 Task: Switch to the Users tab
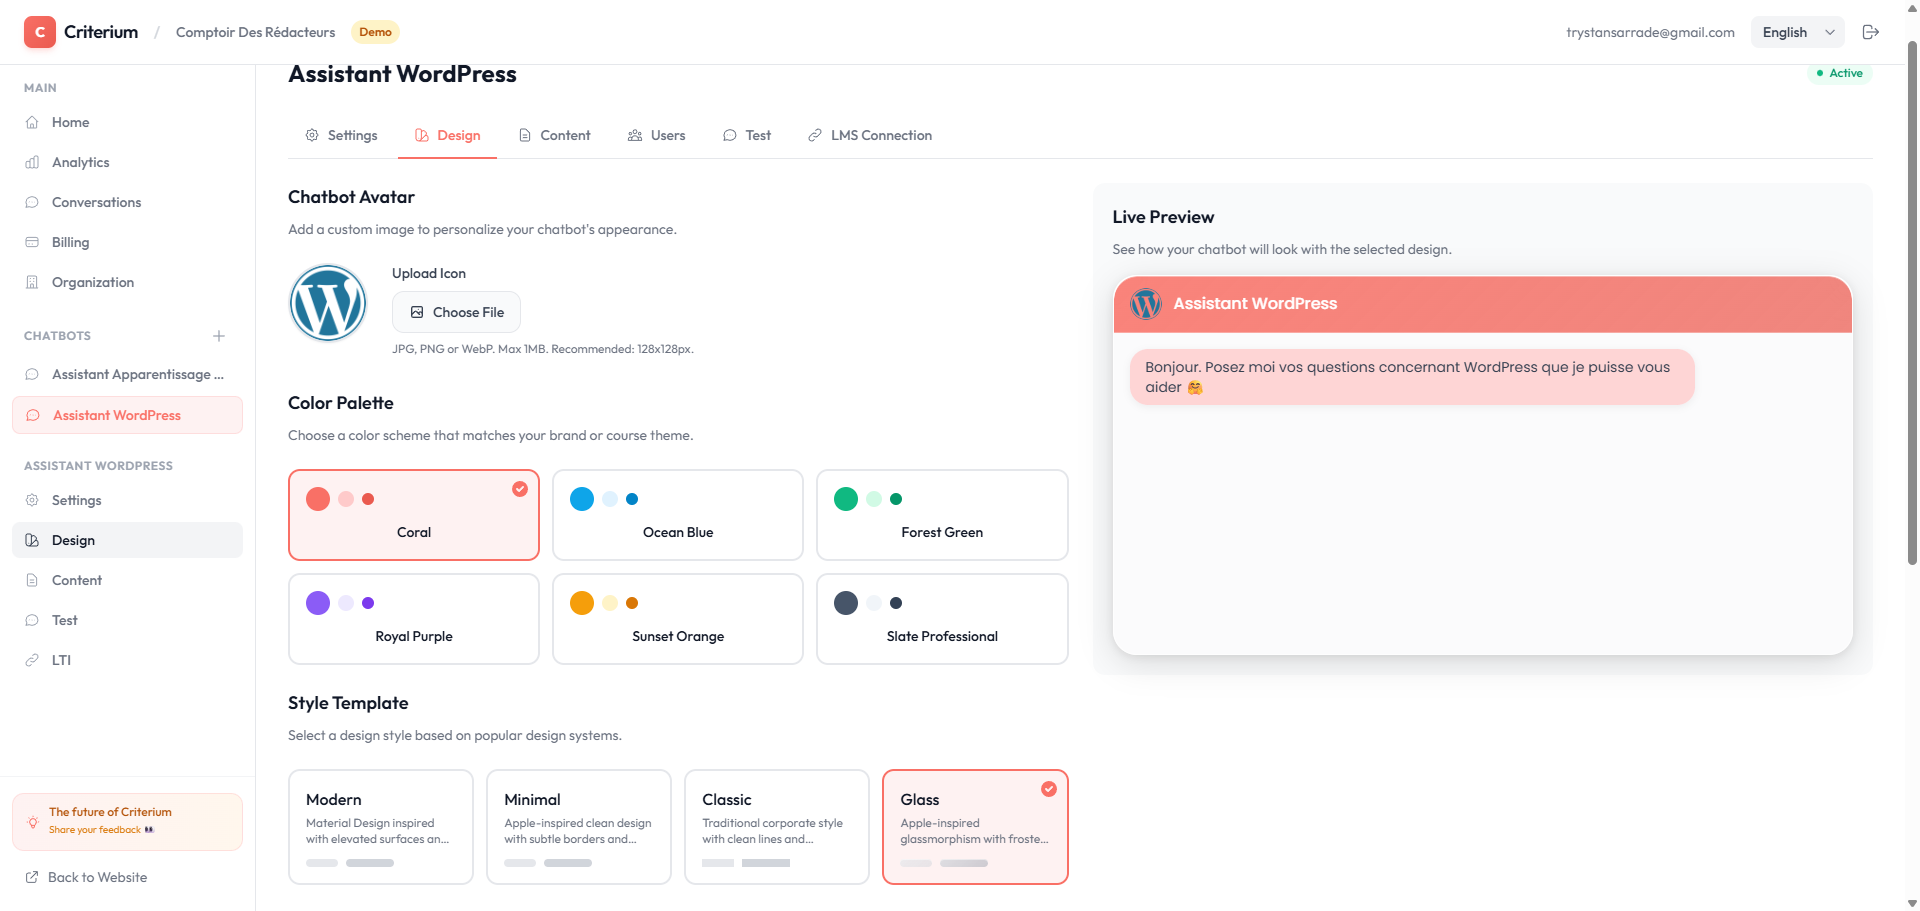click(x=657, y=135)
